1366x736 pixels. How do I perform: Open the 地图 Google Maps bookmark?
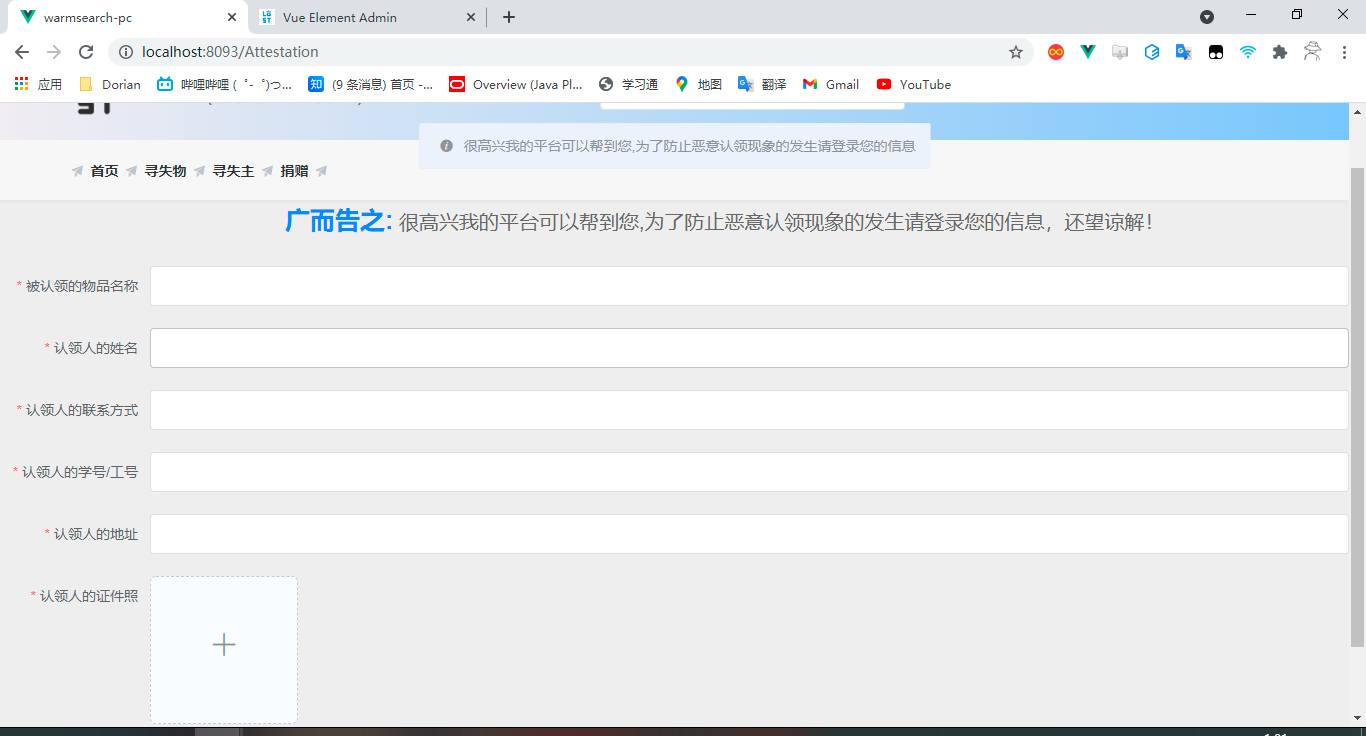pyautogui.click(x=698, y=84)
